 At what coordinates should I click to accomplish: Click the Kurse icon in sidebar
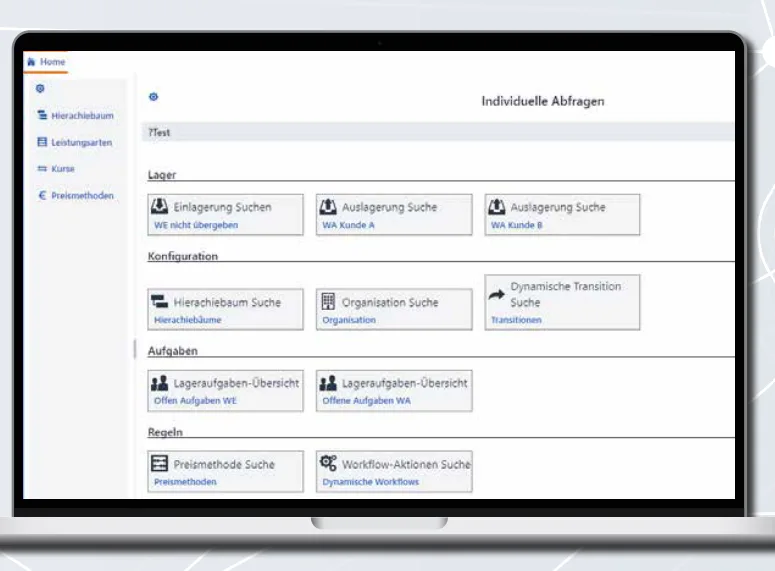[x=42, y=169]
